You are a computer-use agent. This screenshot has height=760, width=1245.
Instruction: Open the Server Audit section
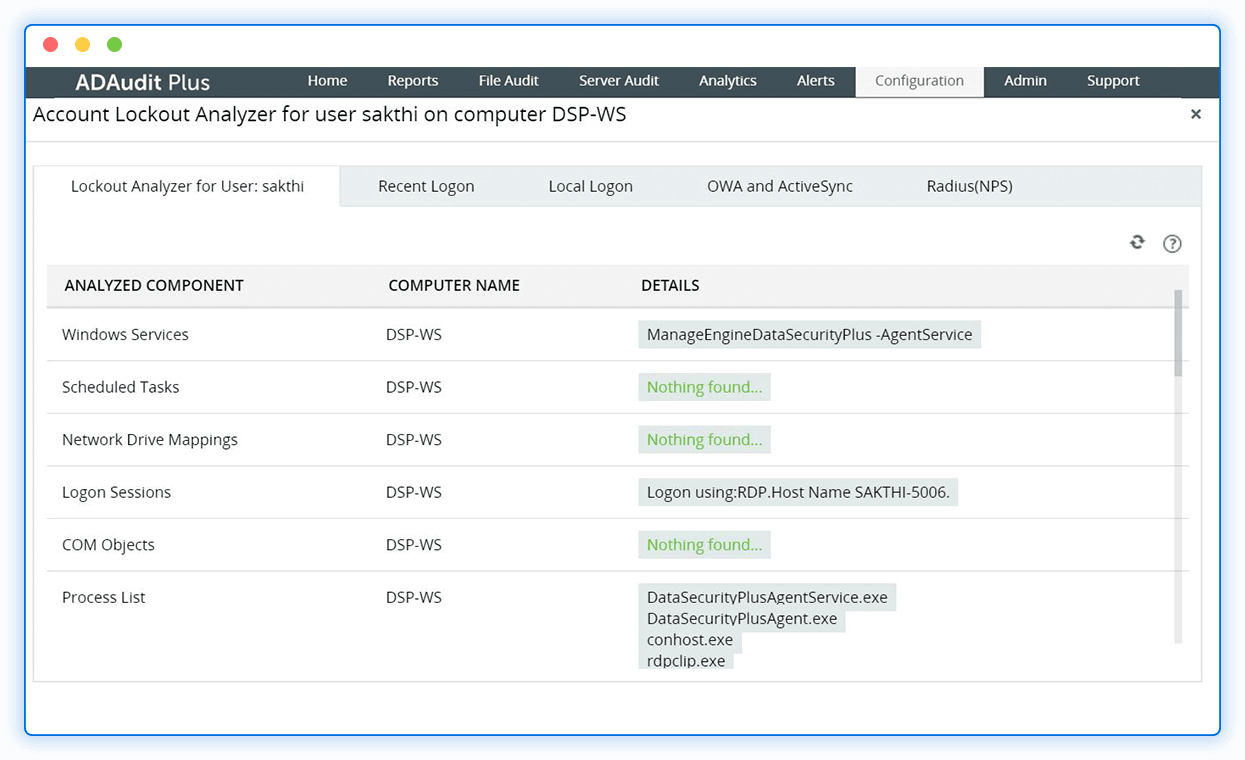[x=618, y=81]
